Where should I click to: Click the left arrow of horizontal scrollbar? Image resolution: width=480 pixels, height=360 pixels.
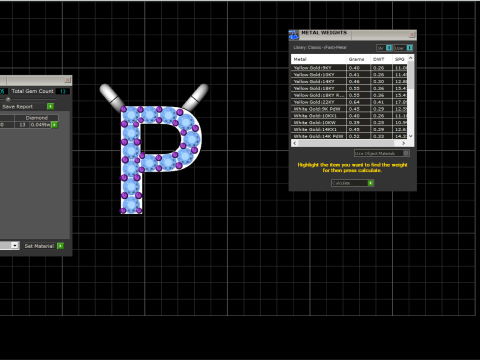pyautogui.click(x=295, y=143)
